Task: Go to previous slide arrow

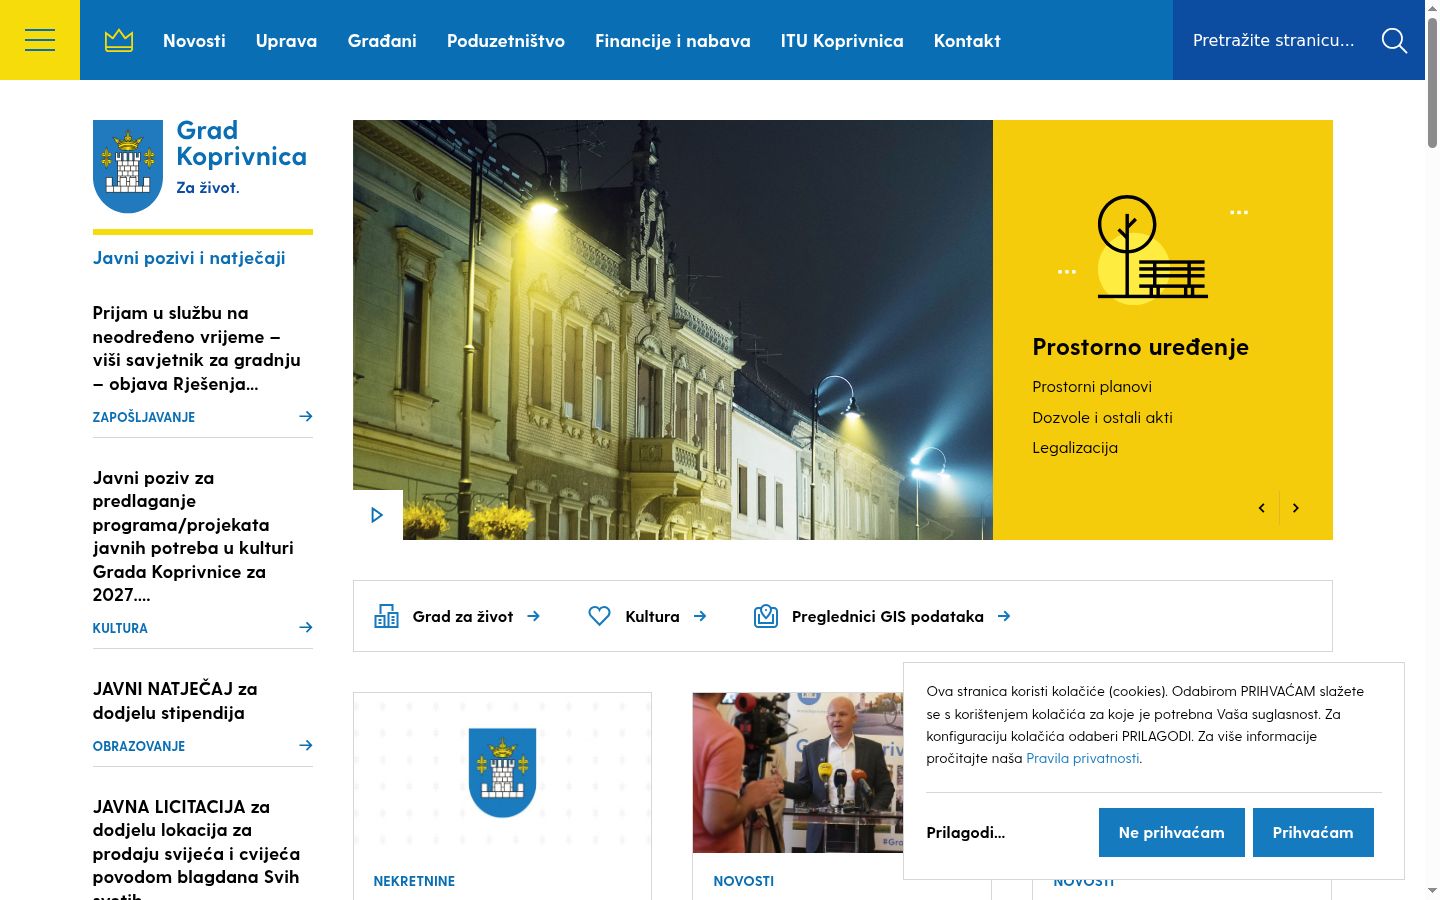Action: pyautogui.click(x=1262, y=508)
